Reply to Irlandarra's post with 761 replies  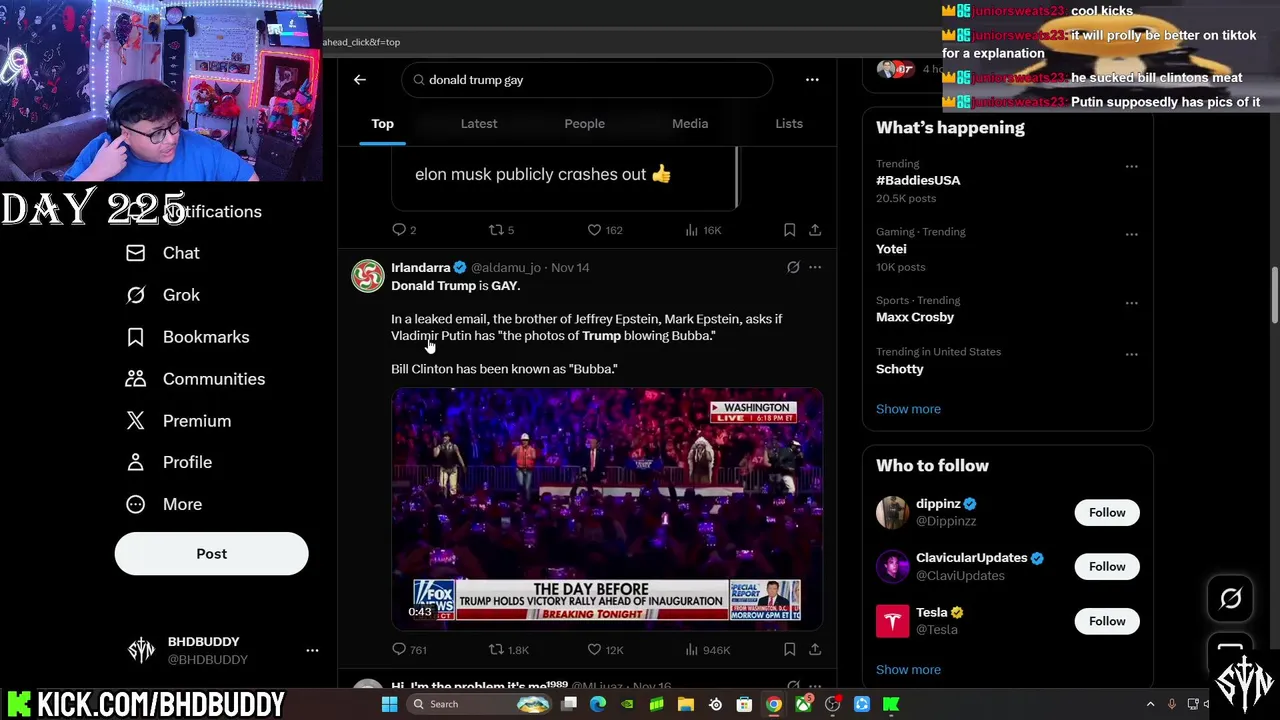click(x=409, y=650)
